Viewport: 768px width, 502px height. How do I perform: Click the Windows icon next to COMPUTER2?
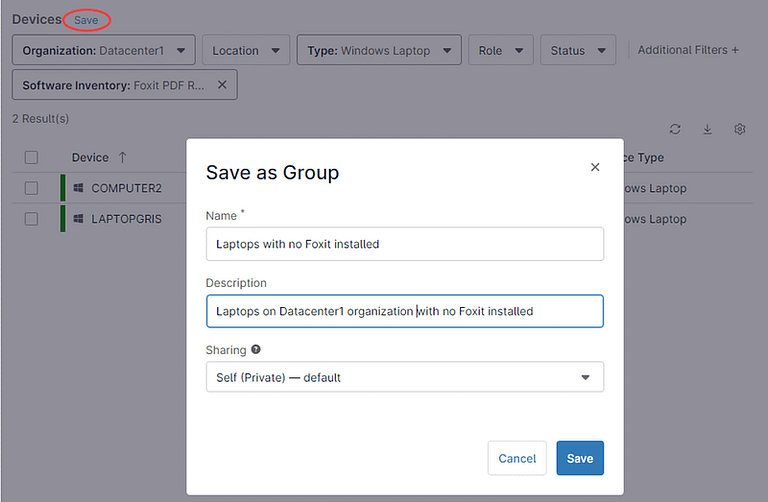(x=78, y=188)
